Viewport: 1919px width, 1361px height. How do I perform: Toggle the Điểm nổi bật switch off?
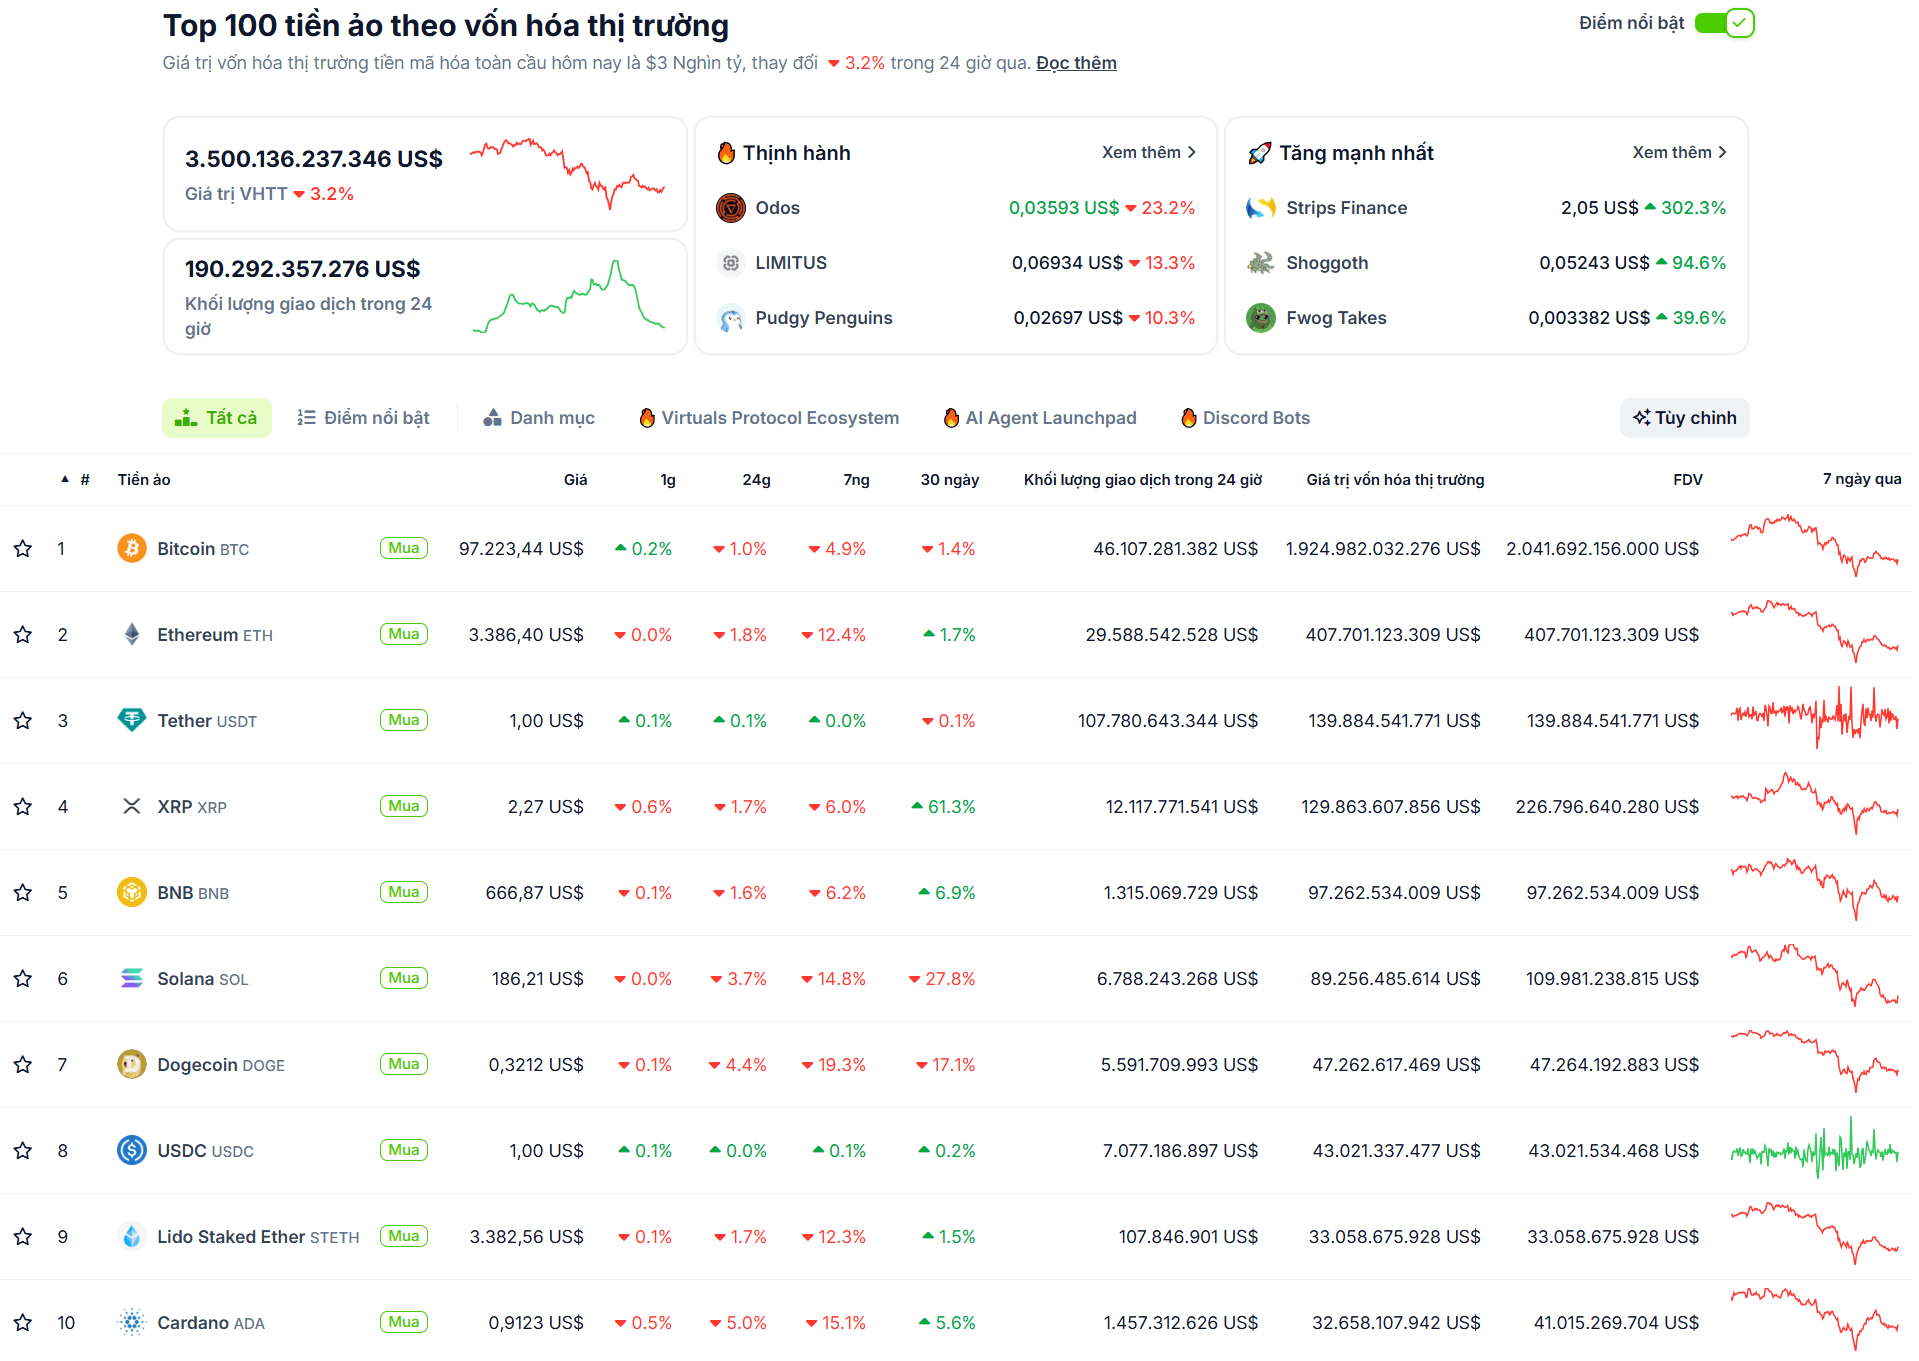[x=1724, y=23]
